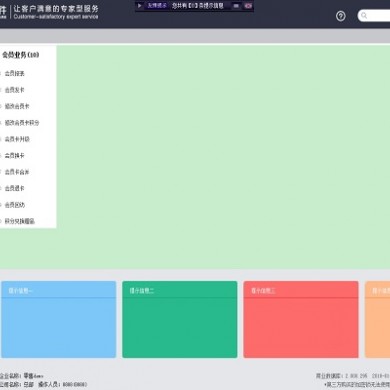390x390 pixels.
Task: Open the blue 提示信息一 card
Action: pyautogui.click(x=59, y=319)
